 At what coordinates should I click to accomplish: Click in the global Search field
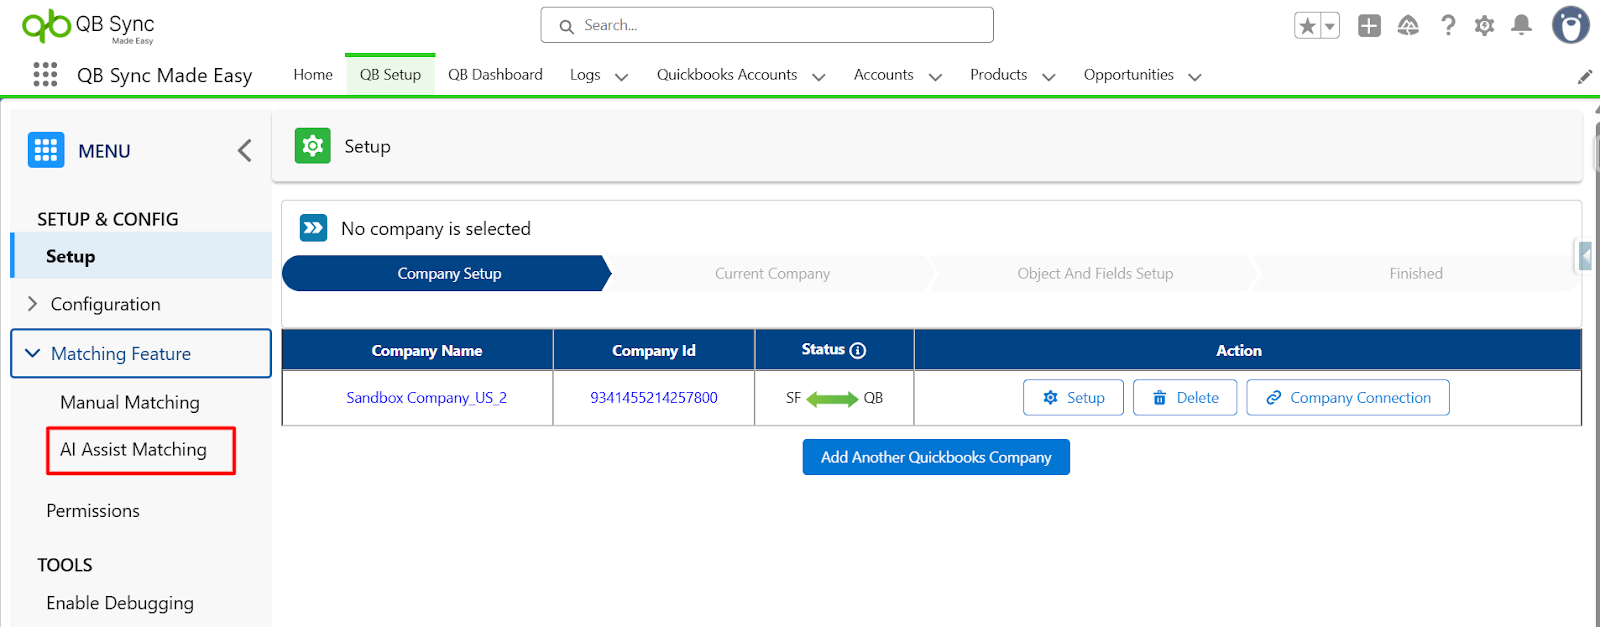point(767,25)
